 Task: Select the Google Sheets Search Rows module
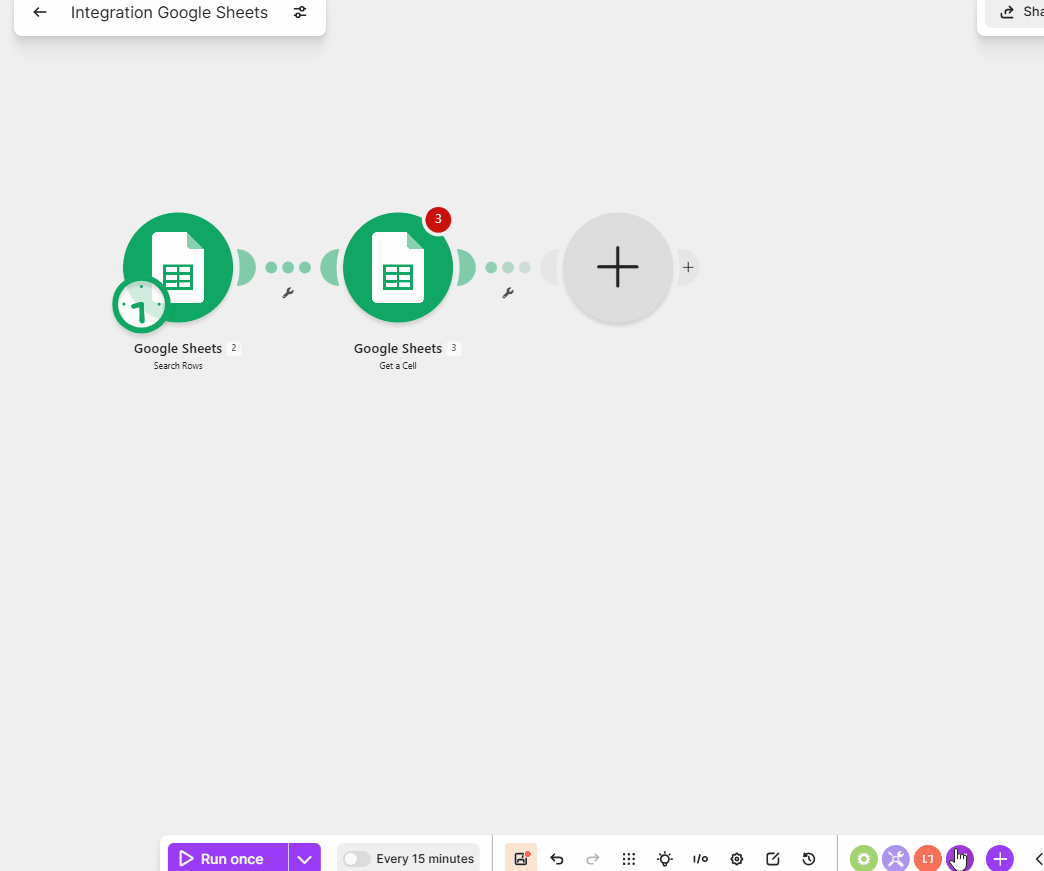(178, 267)
